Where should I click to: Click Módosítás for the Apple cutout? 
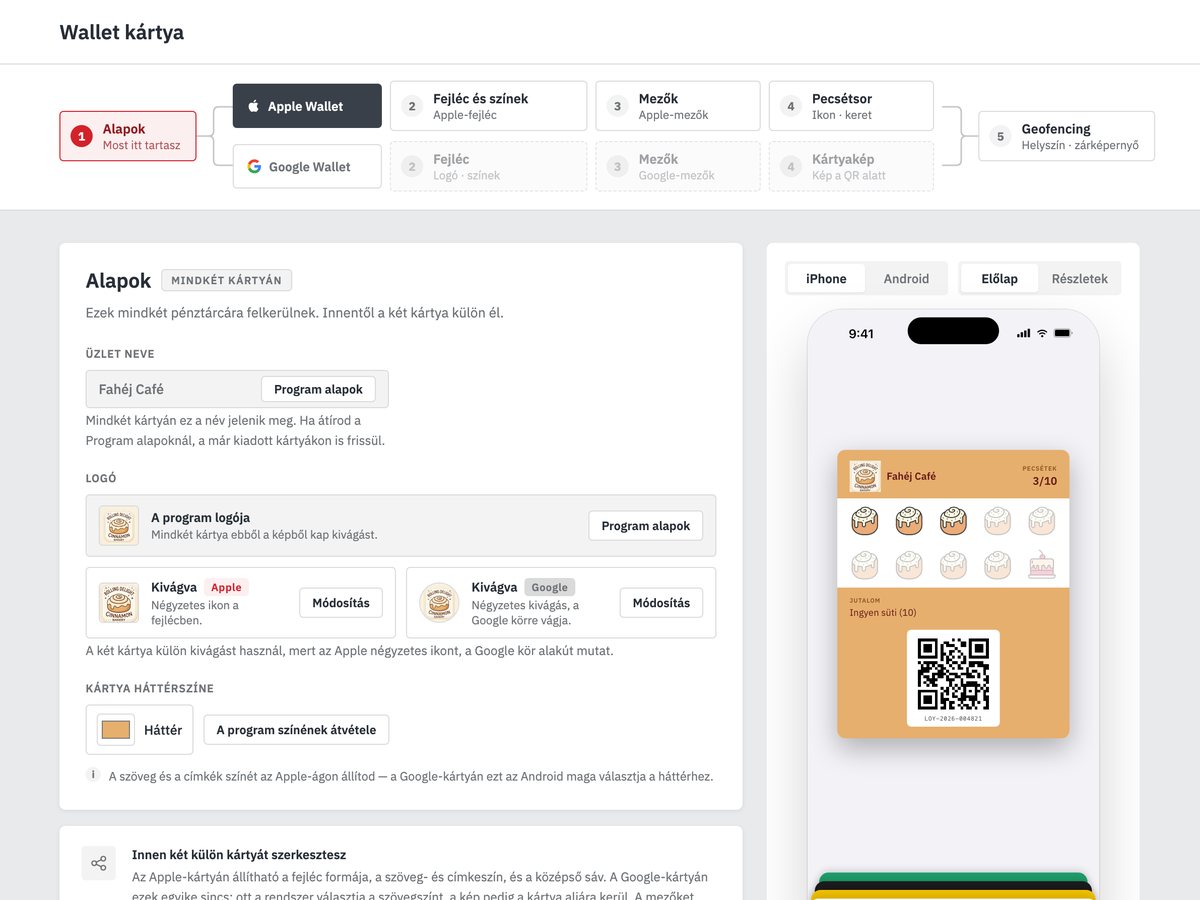(x=341, y=603)
